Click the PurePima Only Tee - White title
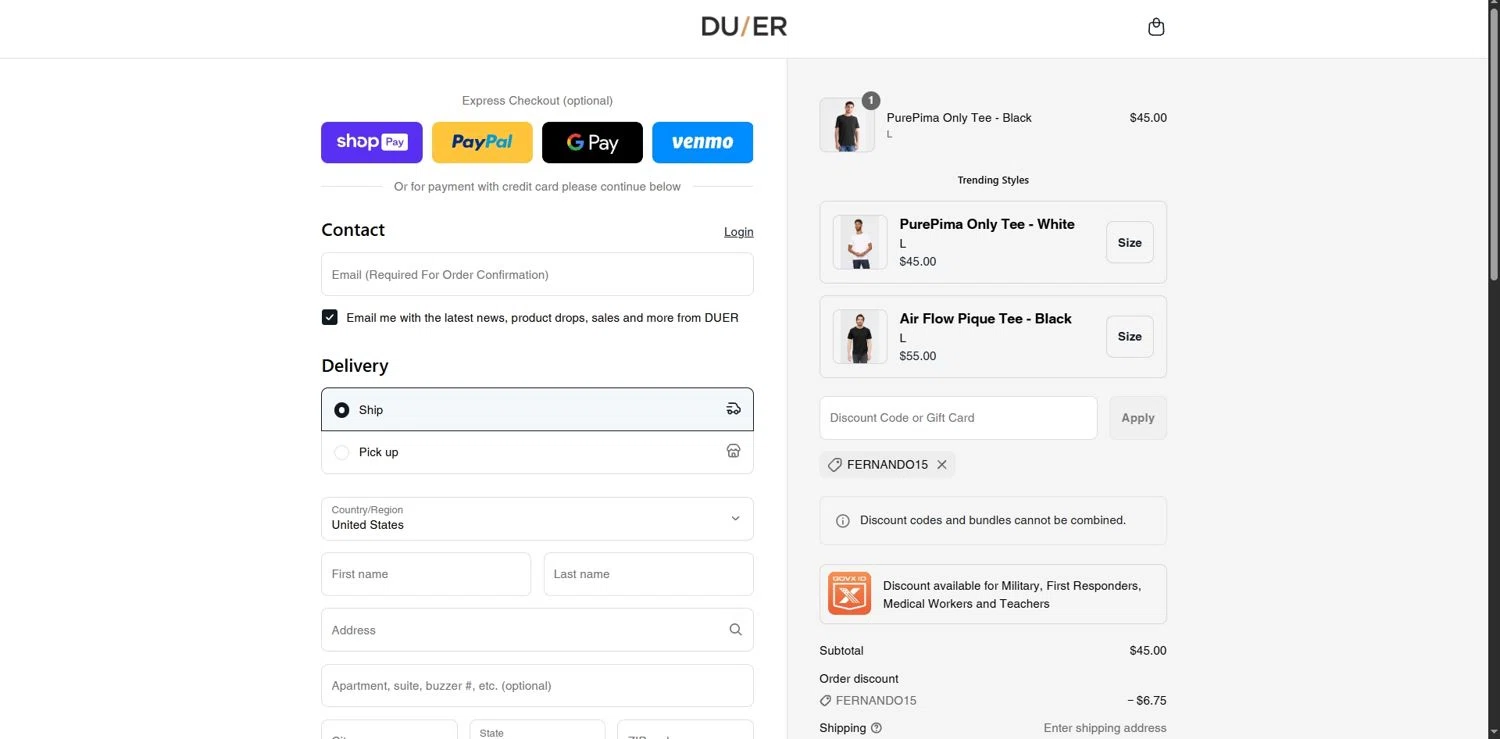The image size is (1500, 739). pos(987,224)
